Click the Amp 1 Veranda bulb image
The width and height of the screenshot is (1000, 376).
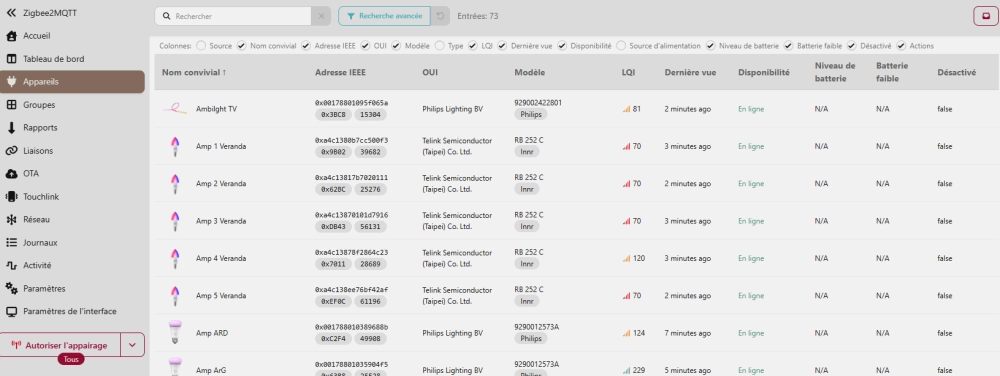[x=175, y=147]
